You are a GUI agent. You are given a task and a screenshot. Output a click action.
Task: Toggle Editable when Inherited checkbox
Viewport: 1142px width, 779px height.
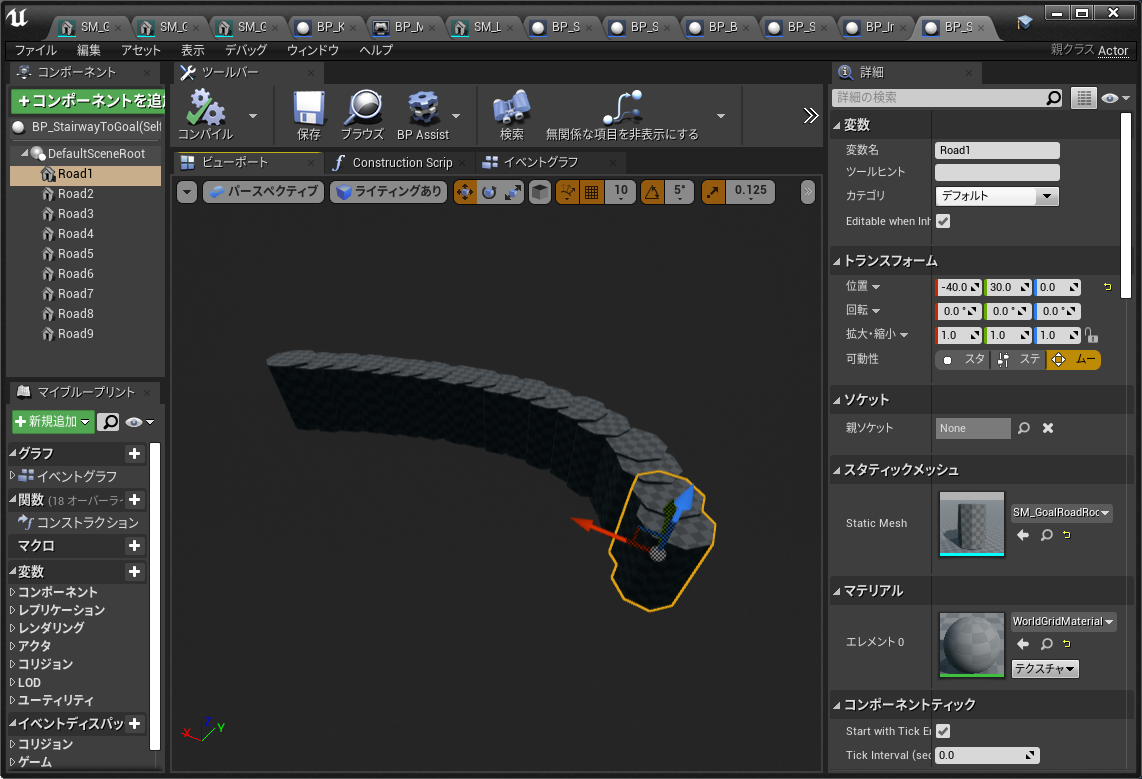[x=943, y=221]
